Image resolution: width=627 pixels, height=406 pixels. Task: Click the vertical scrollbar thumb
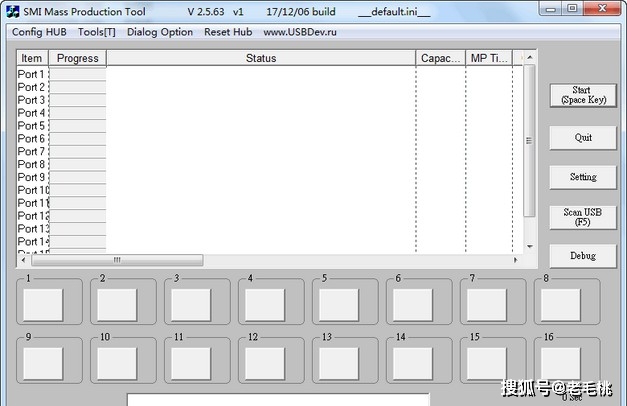(529, 140)
